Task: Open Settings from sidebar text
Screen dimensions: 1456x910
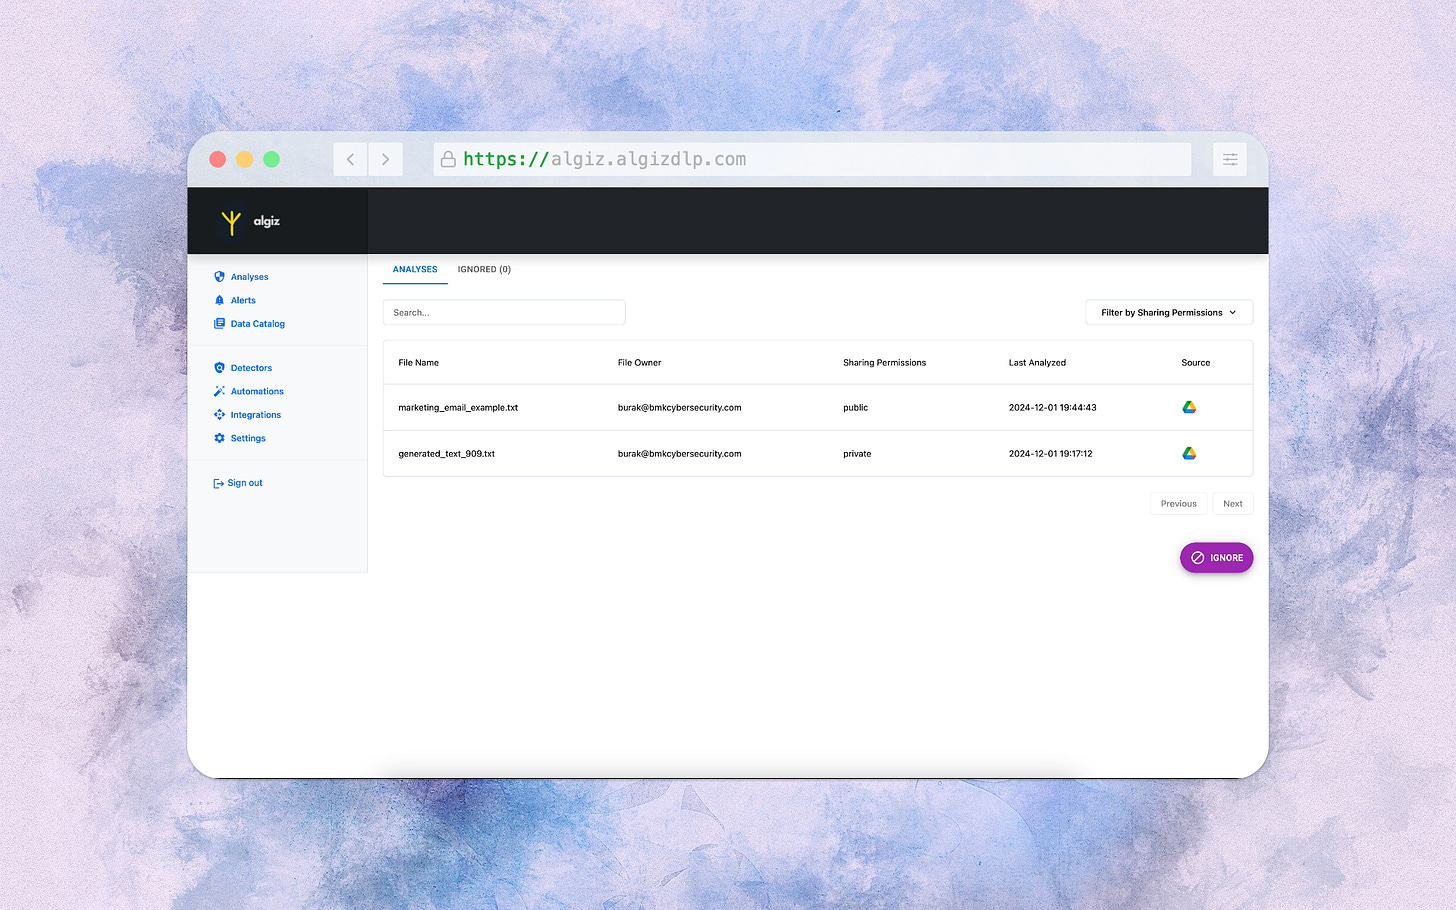Action: click(x=248, y=438)
